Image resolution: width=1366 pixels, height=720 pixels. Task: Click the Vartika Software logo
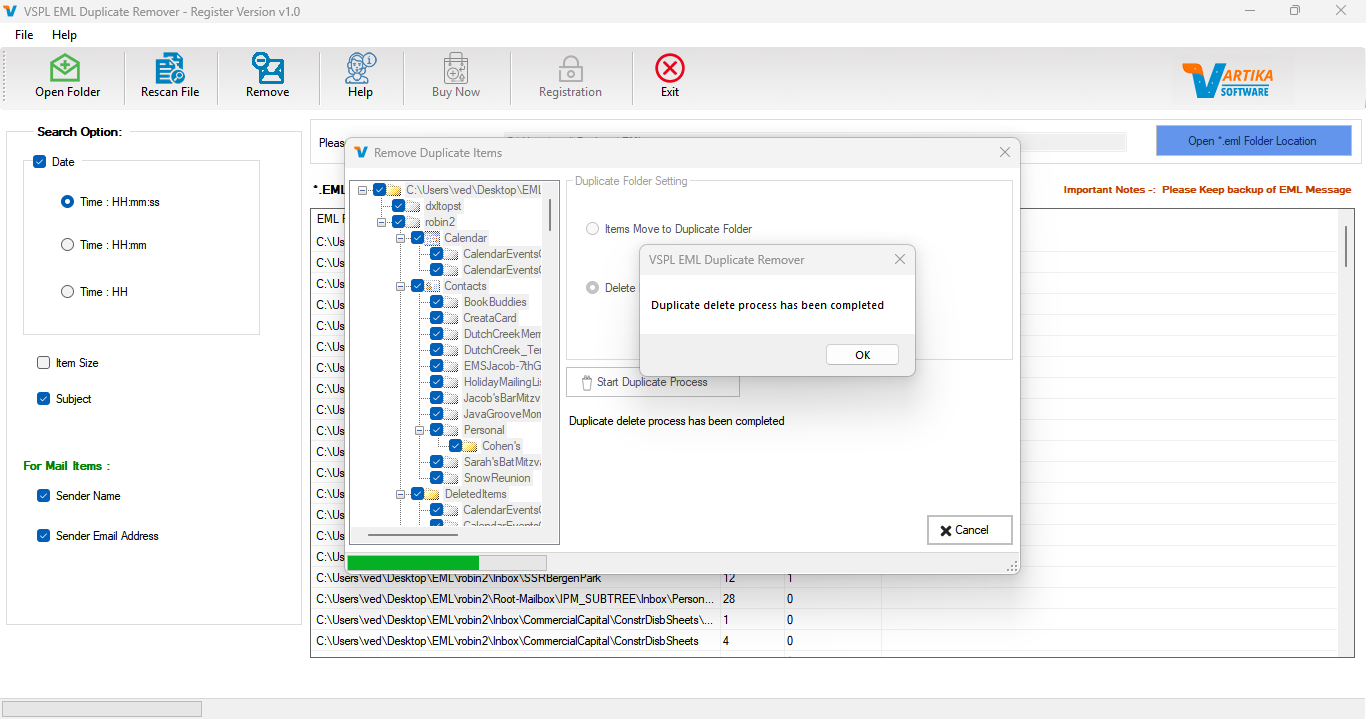coord(1227,80)
